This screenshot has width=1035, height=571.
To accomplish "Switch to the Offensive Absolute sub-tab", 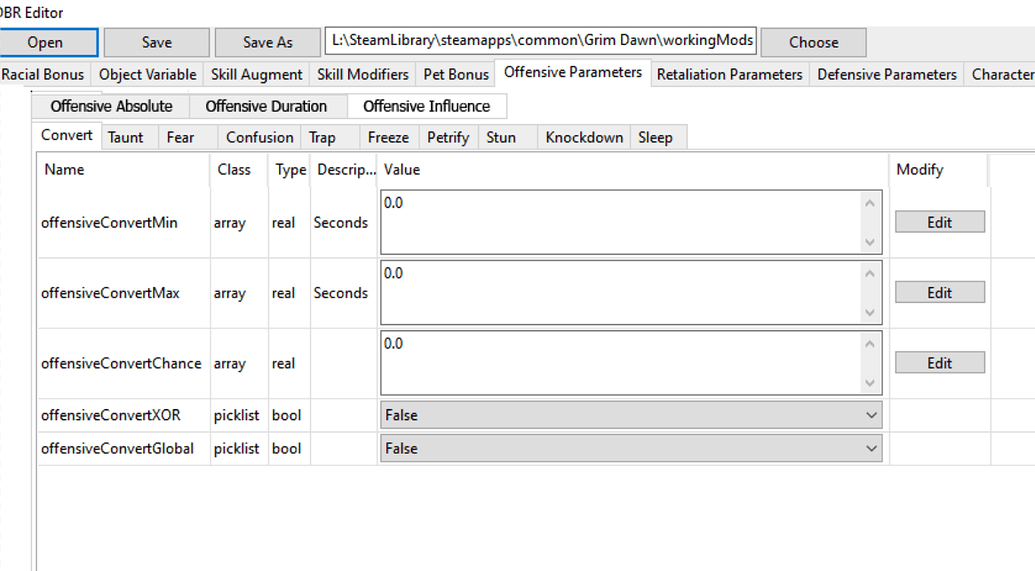I will [x=111, y=106].
